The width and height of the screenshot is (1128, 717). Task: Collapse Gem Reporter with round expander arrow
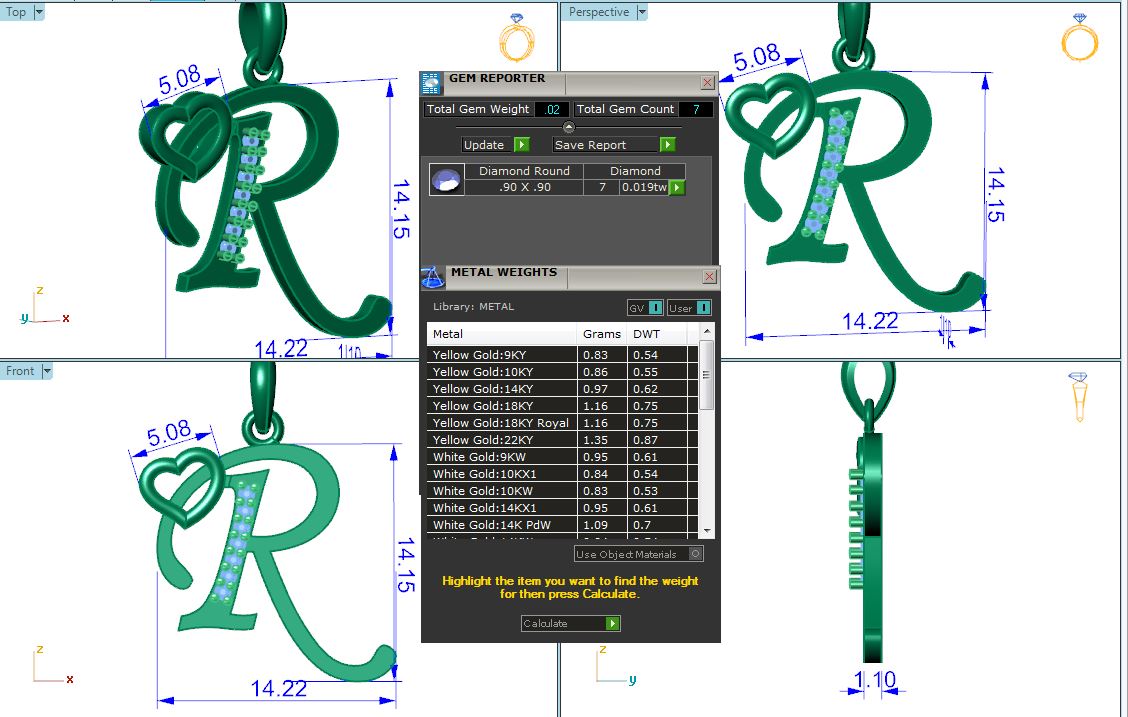click(x=569, y=127)
